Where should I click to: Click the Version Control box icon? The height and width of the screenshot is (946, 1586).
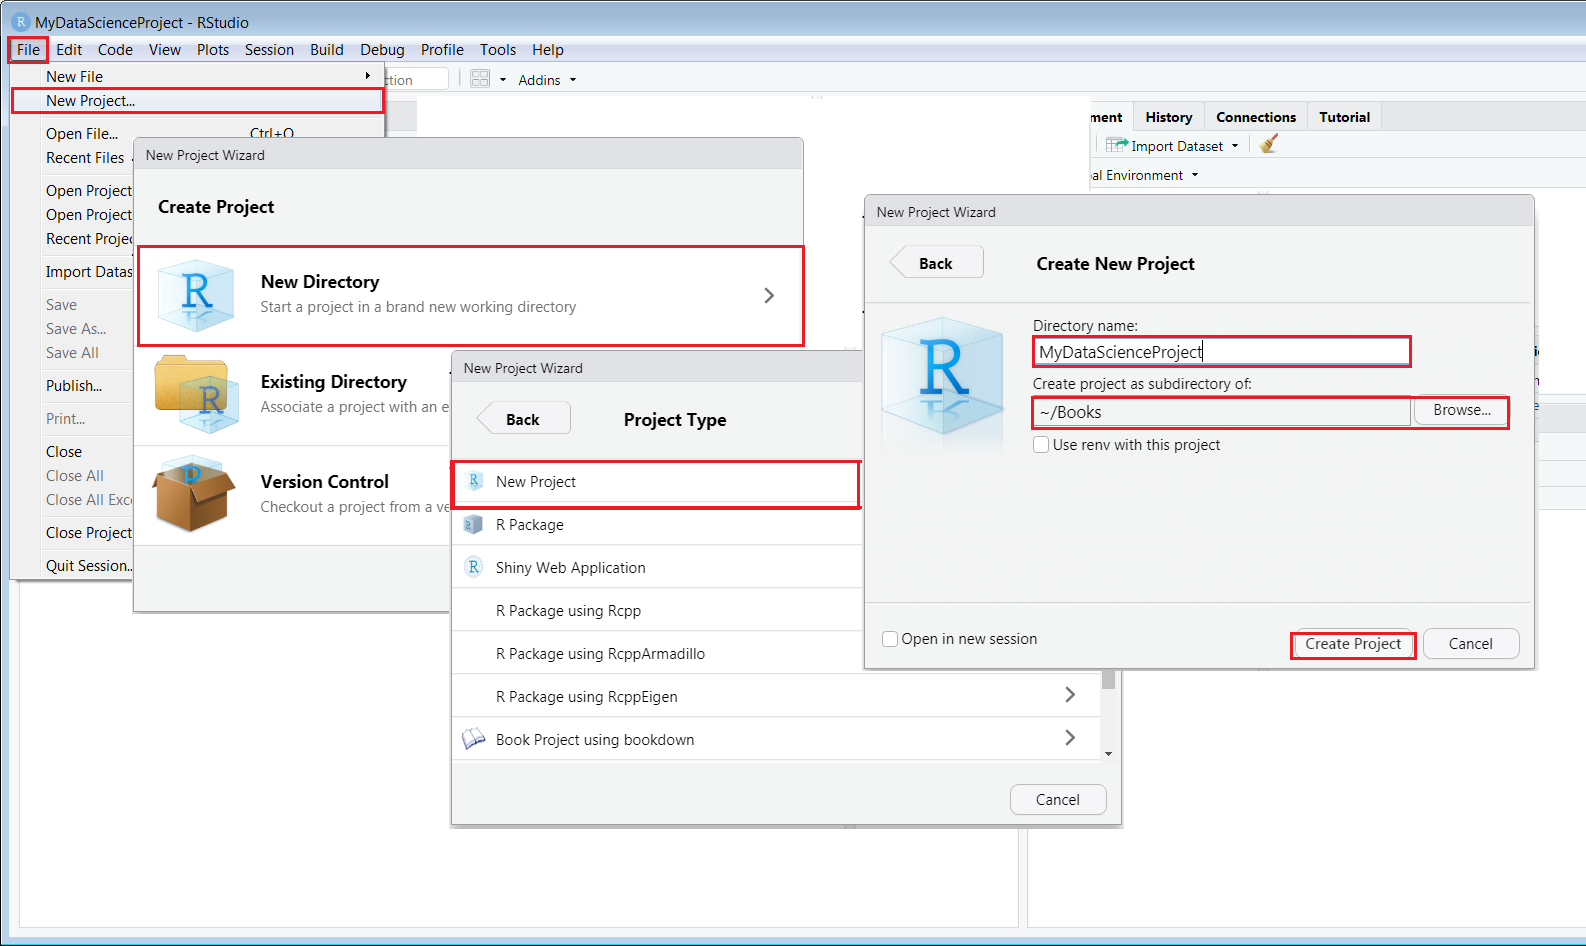click(x=193, y=494)
